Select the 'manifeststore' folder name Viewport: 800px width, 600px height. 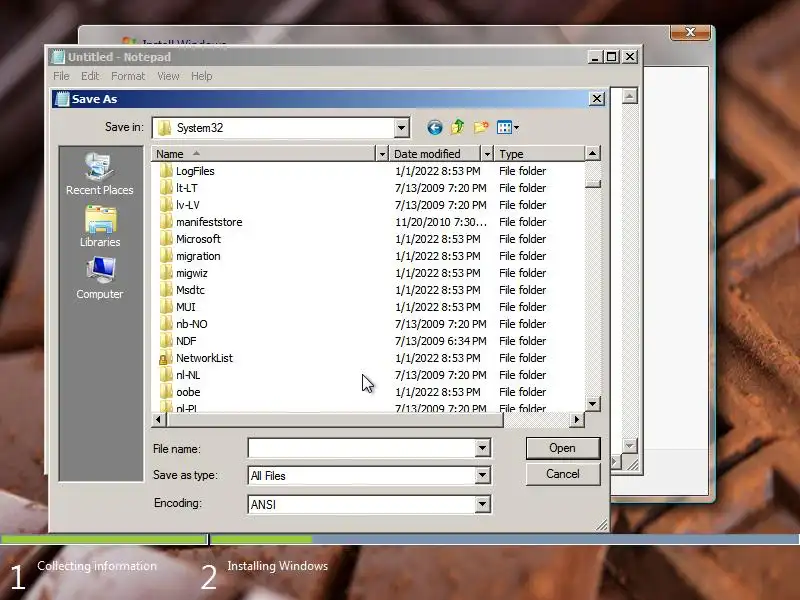pyautogui.click(x=209, y=222)
